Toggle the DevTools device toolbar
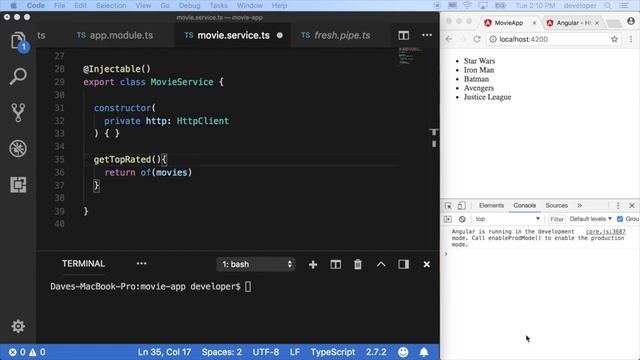 coord(461,206)
